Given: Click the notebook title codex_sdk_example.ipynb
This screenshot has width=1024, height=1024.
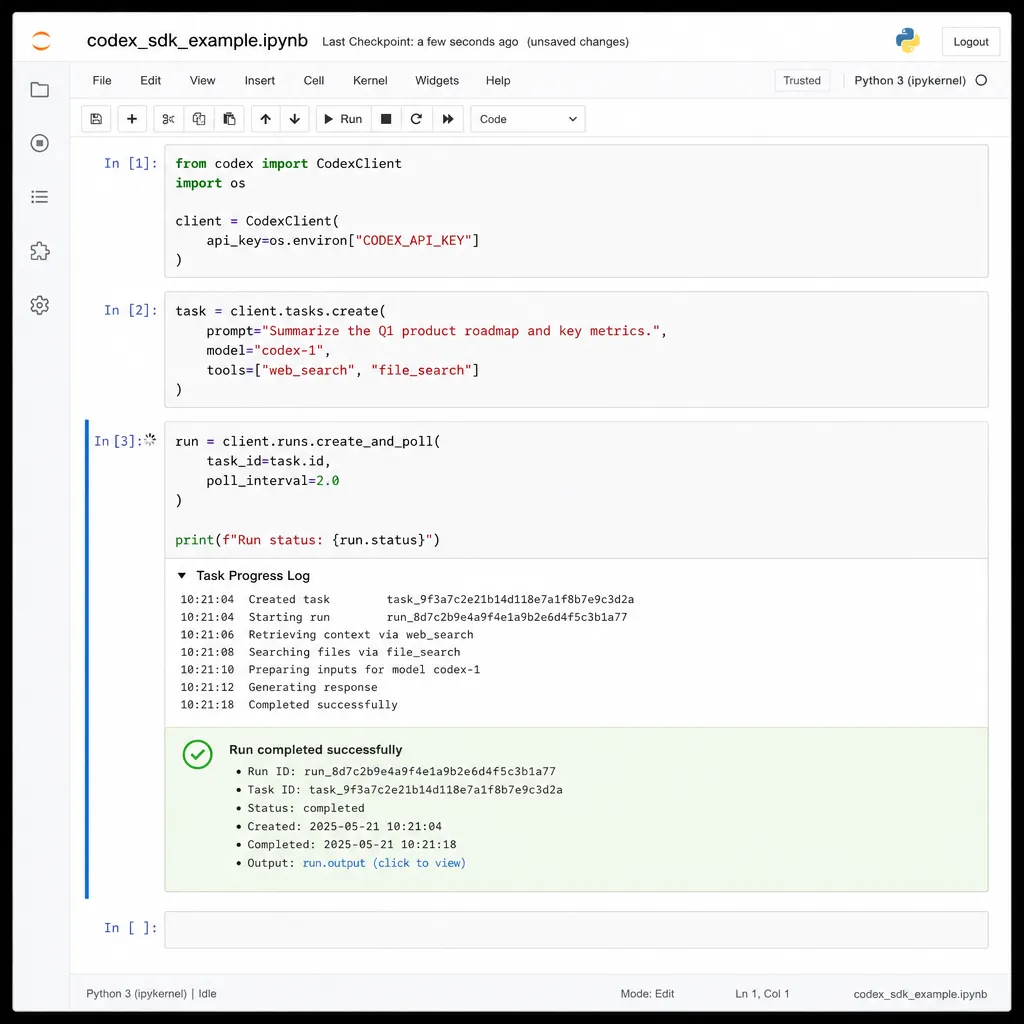Looking at the screenshot, I should point(197,40).
